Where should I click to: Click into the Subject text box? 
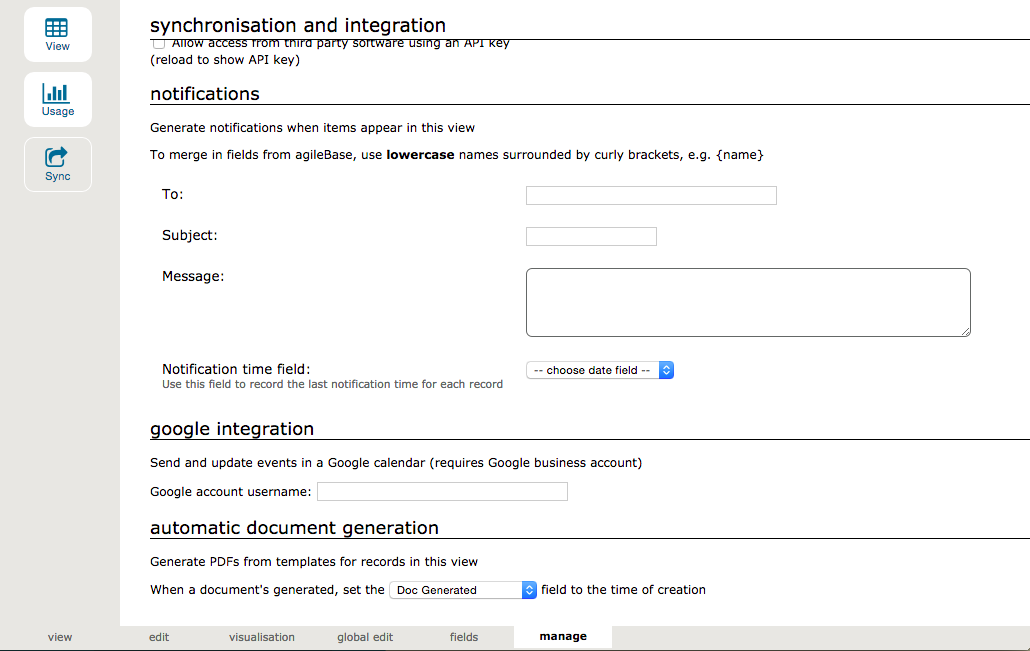pos(591,237)
